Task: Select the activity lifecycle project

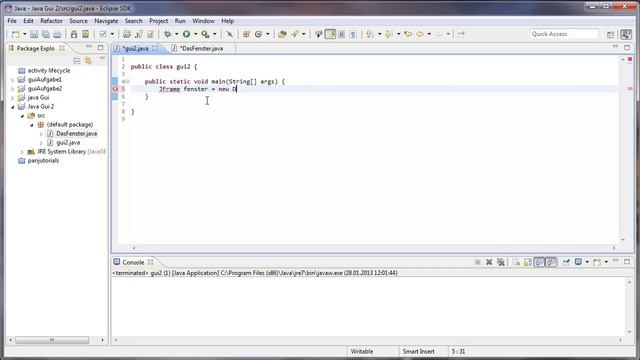Action: point(49,70)
